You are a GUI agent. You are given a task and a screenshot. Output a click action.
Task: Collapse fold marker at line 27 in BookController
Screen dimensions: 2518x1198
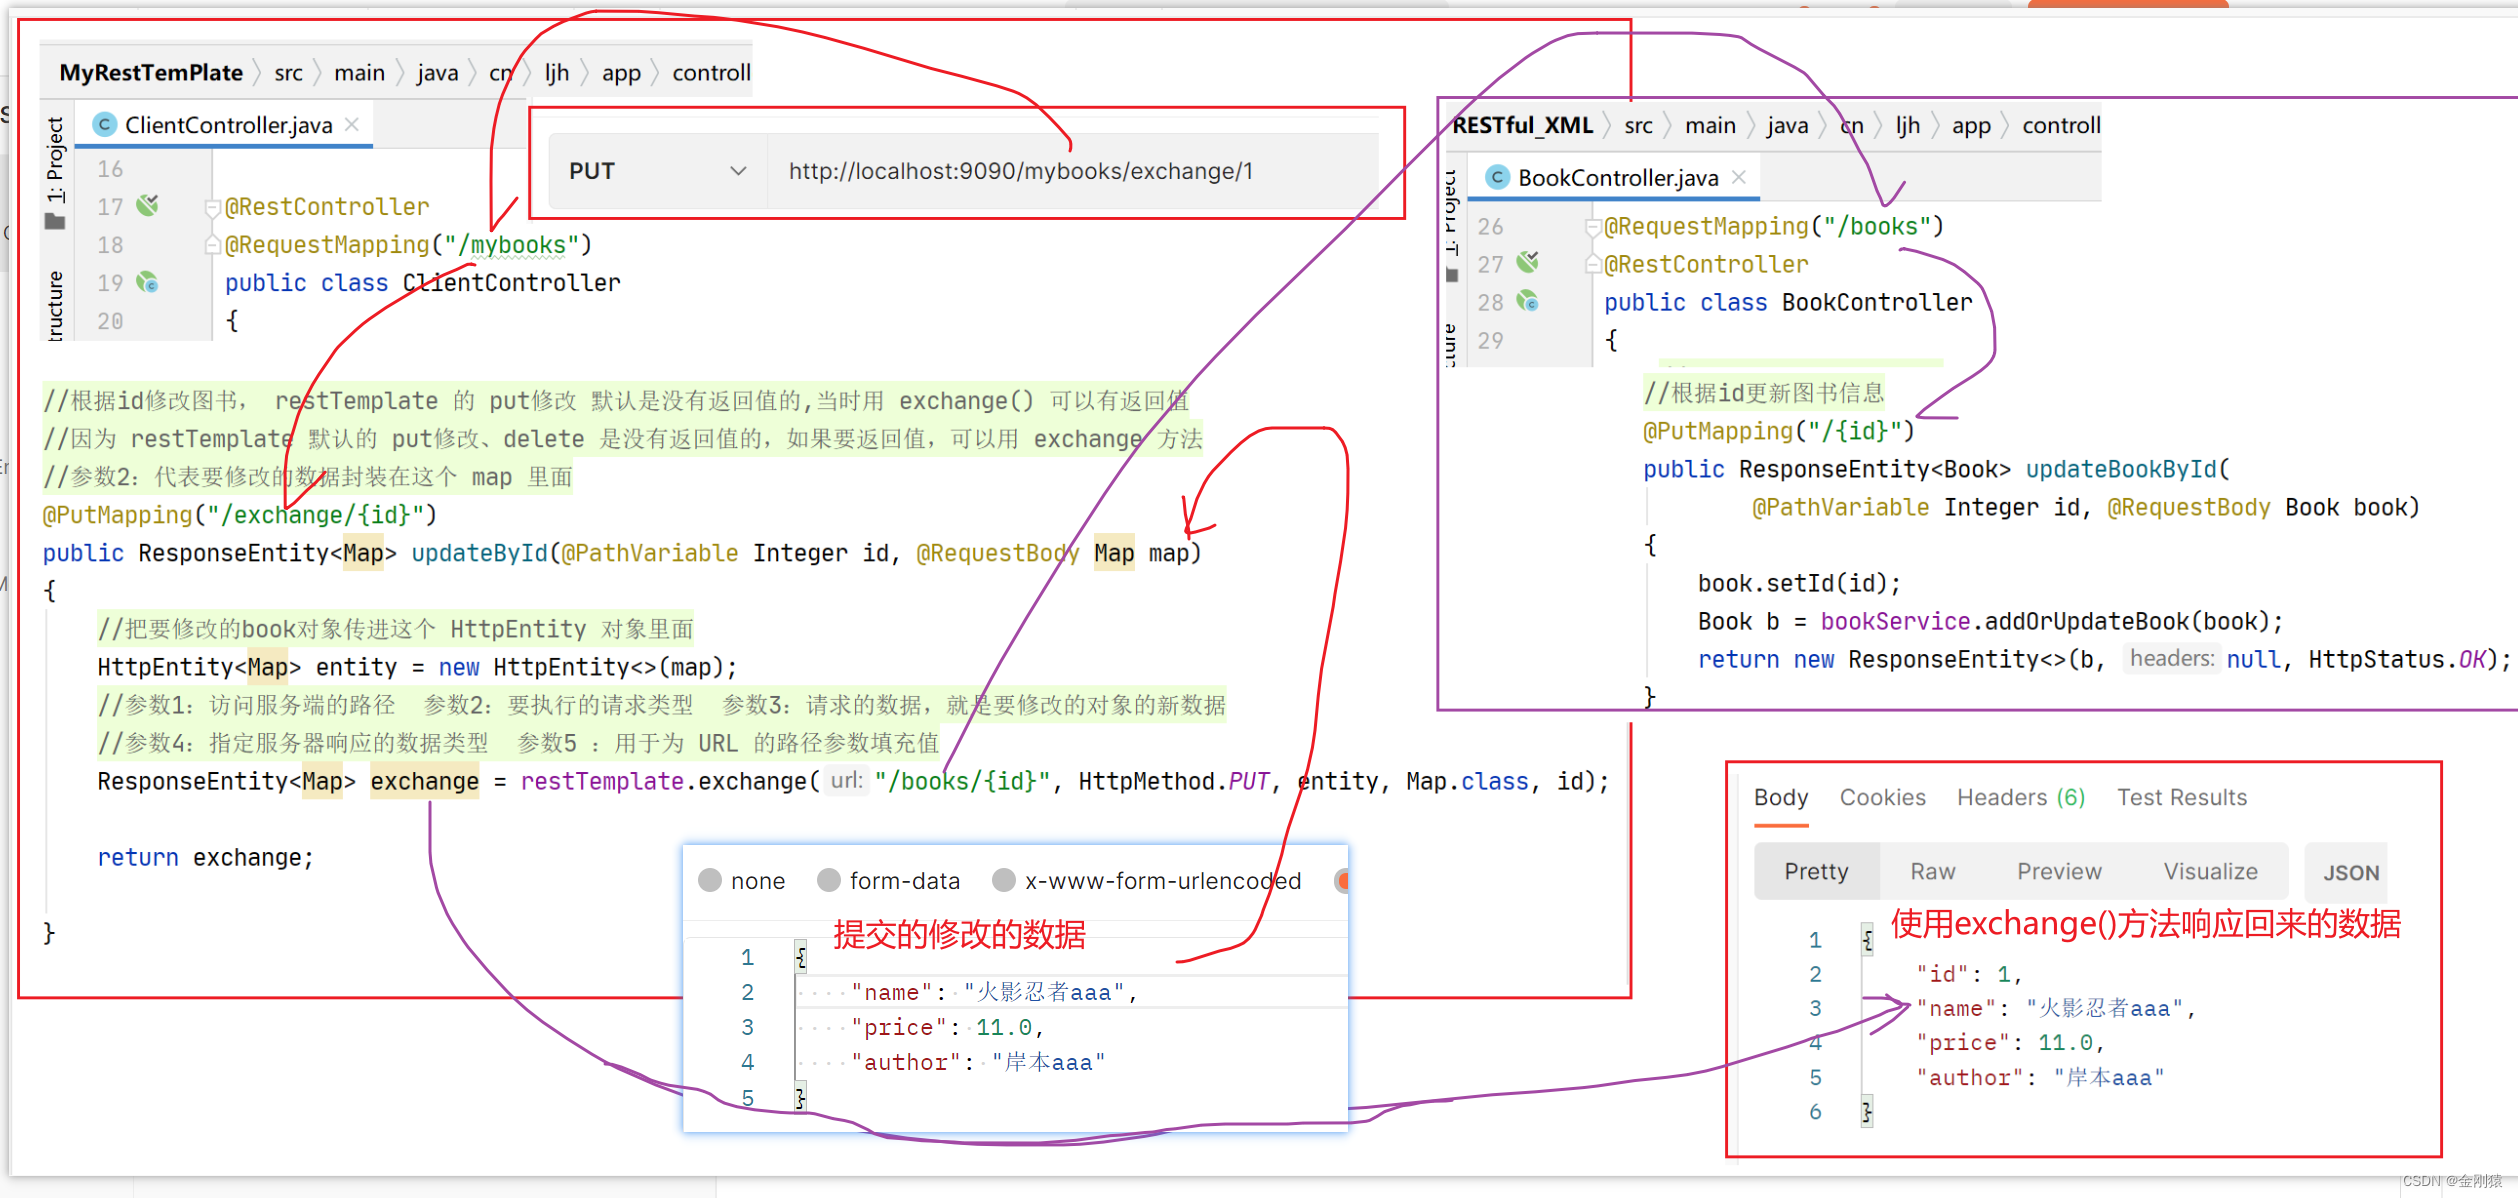pyautogui.click(x=1593, y=265)
